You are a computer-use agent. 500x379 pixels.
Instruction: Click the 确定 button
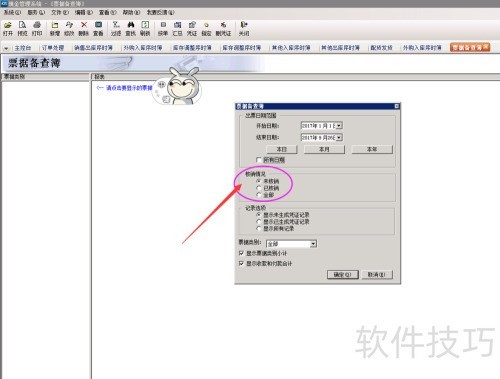coord(343,275)
